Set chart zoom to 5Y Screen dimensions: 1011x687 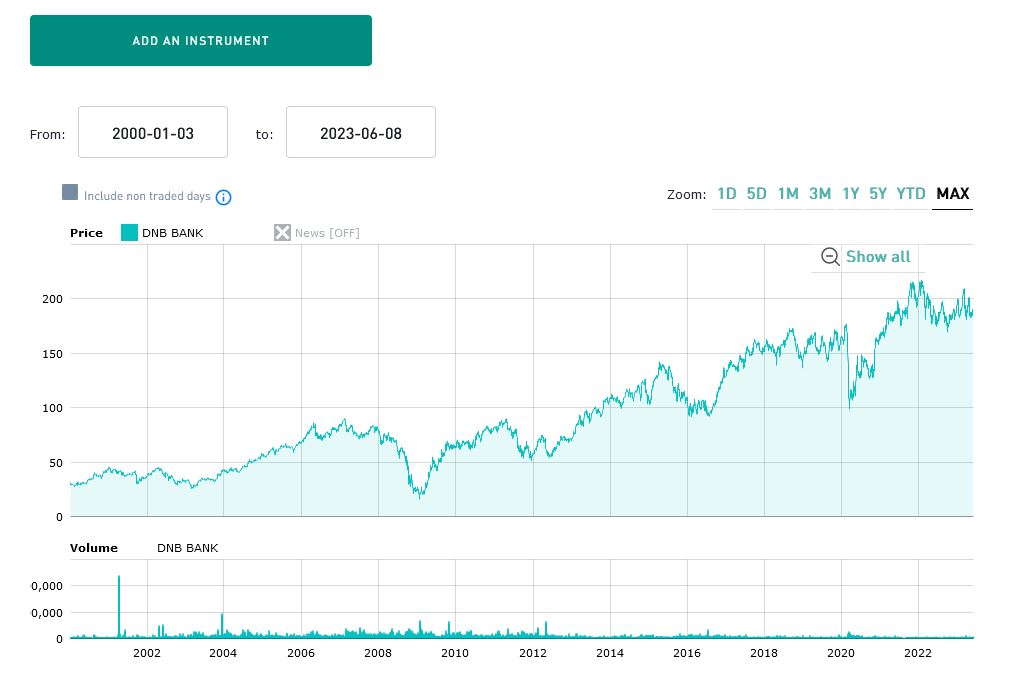point(878,194)
